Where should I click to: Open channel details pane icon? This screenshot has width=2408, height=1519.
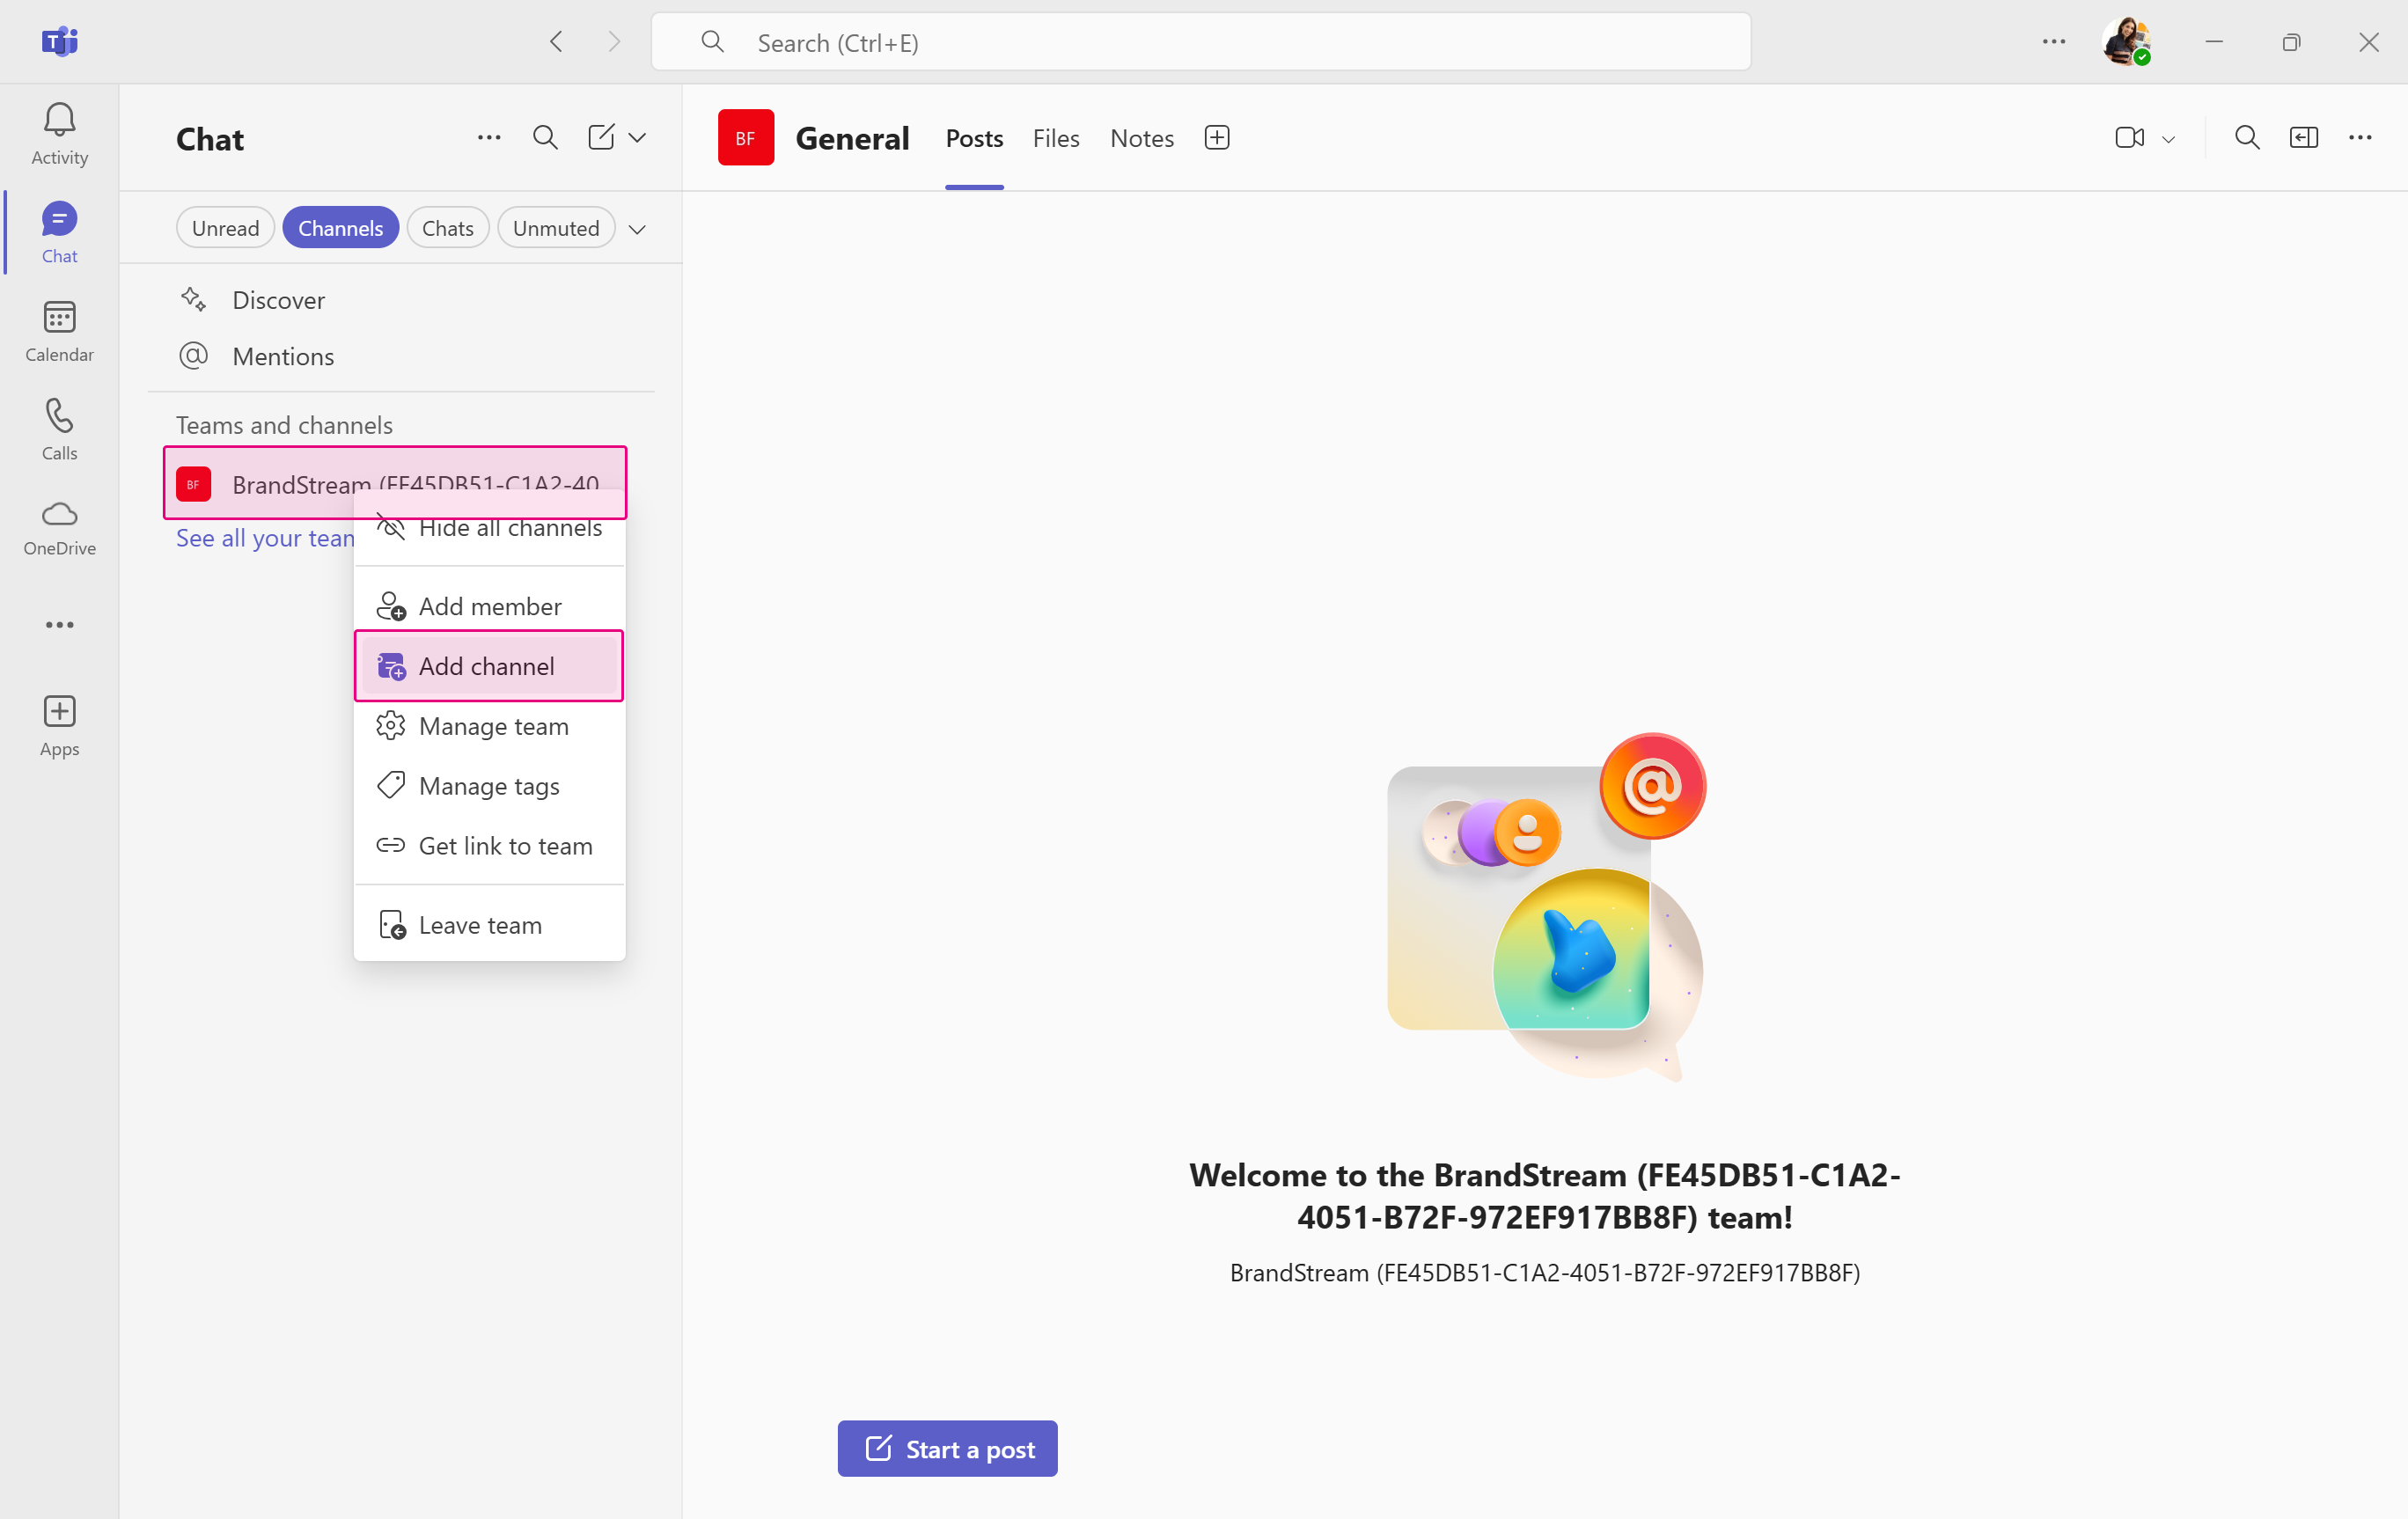point(2304,137)
